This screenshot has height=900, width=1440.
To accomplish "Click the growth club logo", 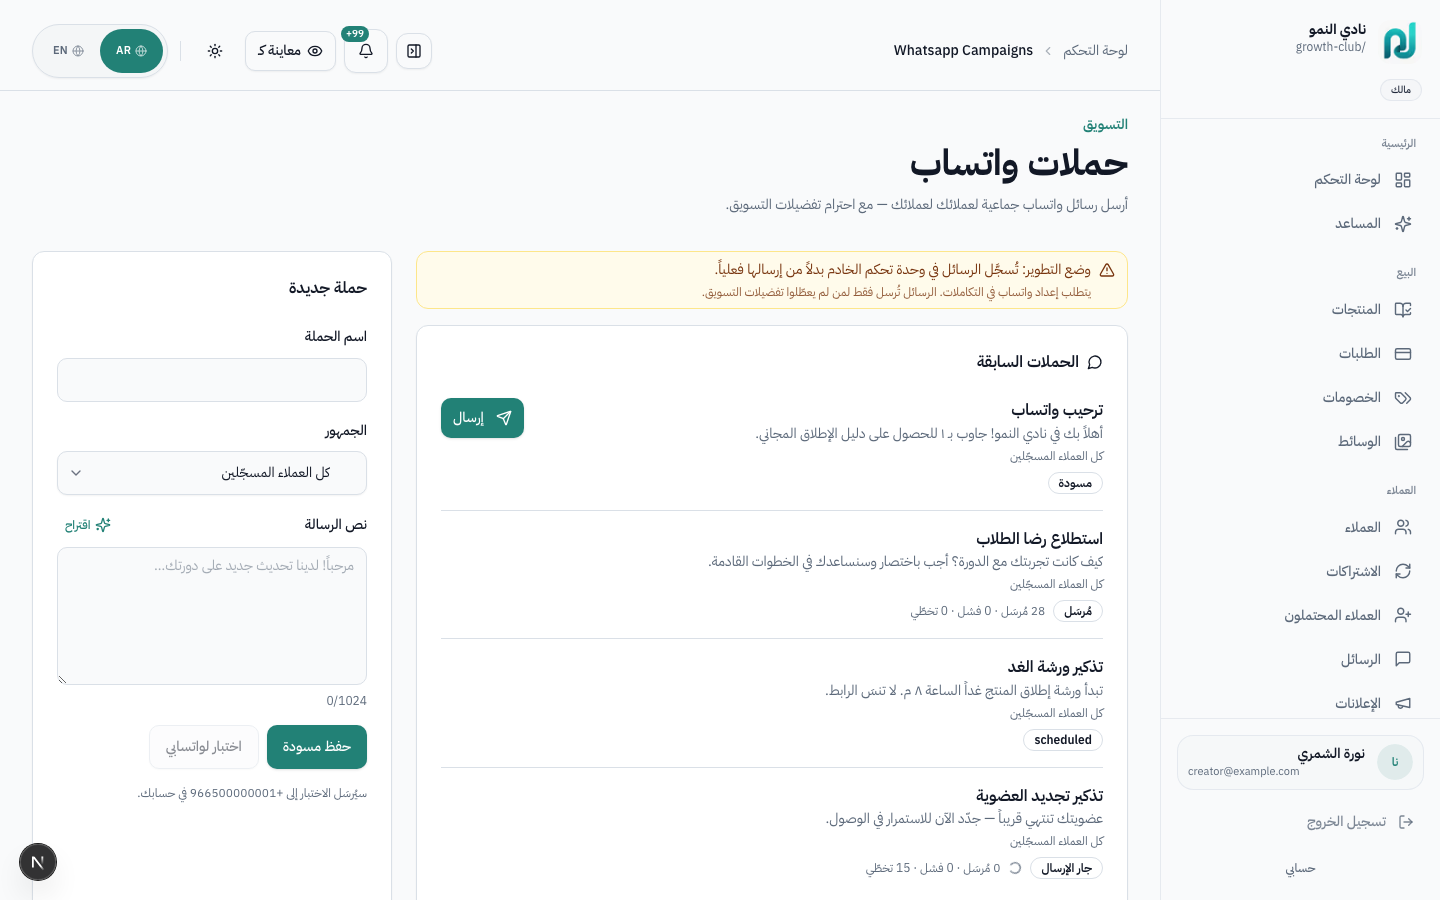I will pyautogui.click(x=1400, y=41).
